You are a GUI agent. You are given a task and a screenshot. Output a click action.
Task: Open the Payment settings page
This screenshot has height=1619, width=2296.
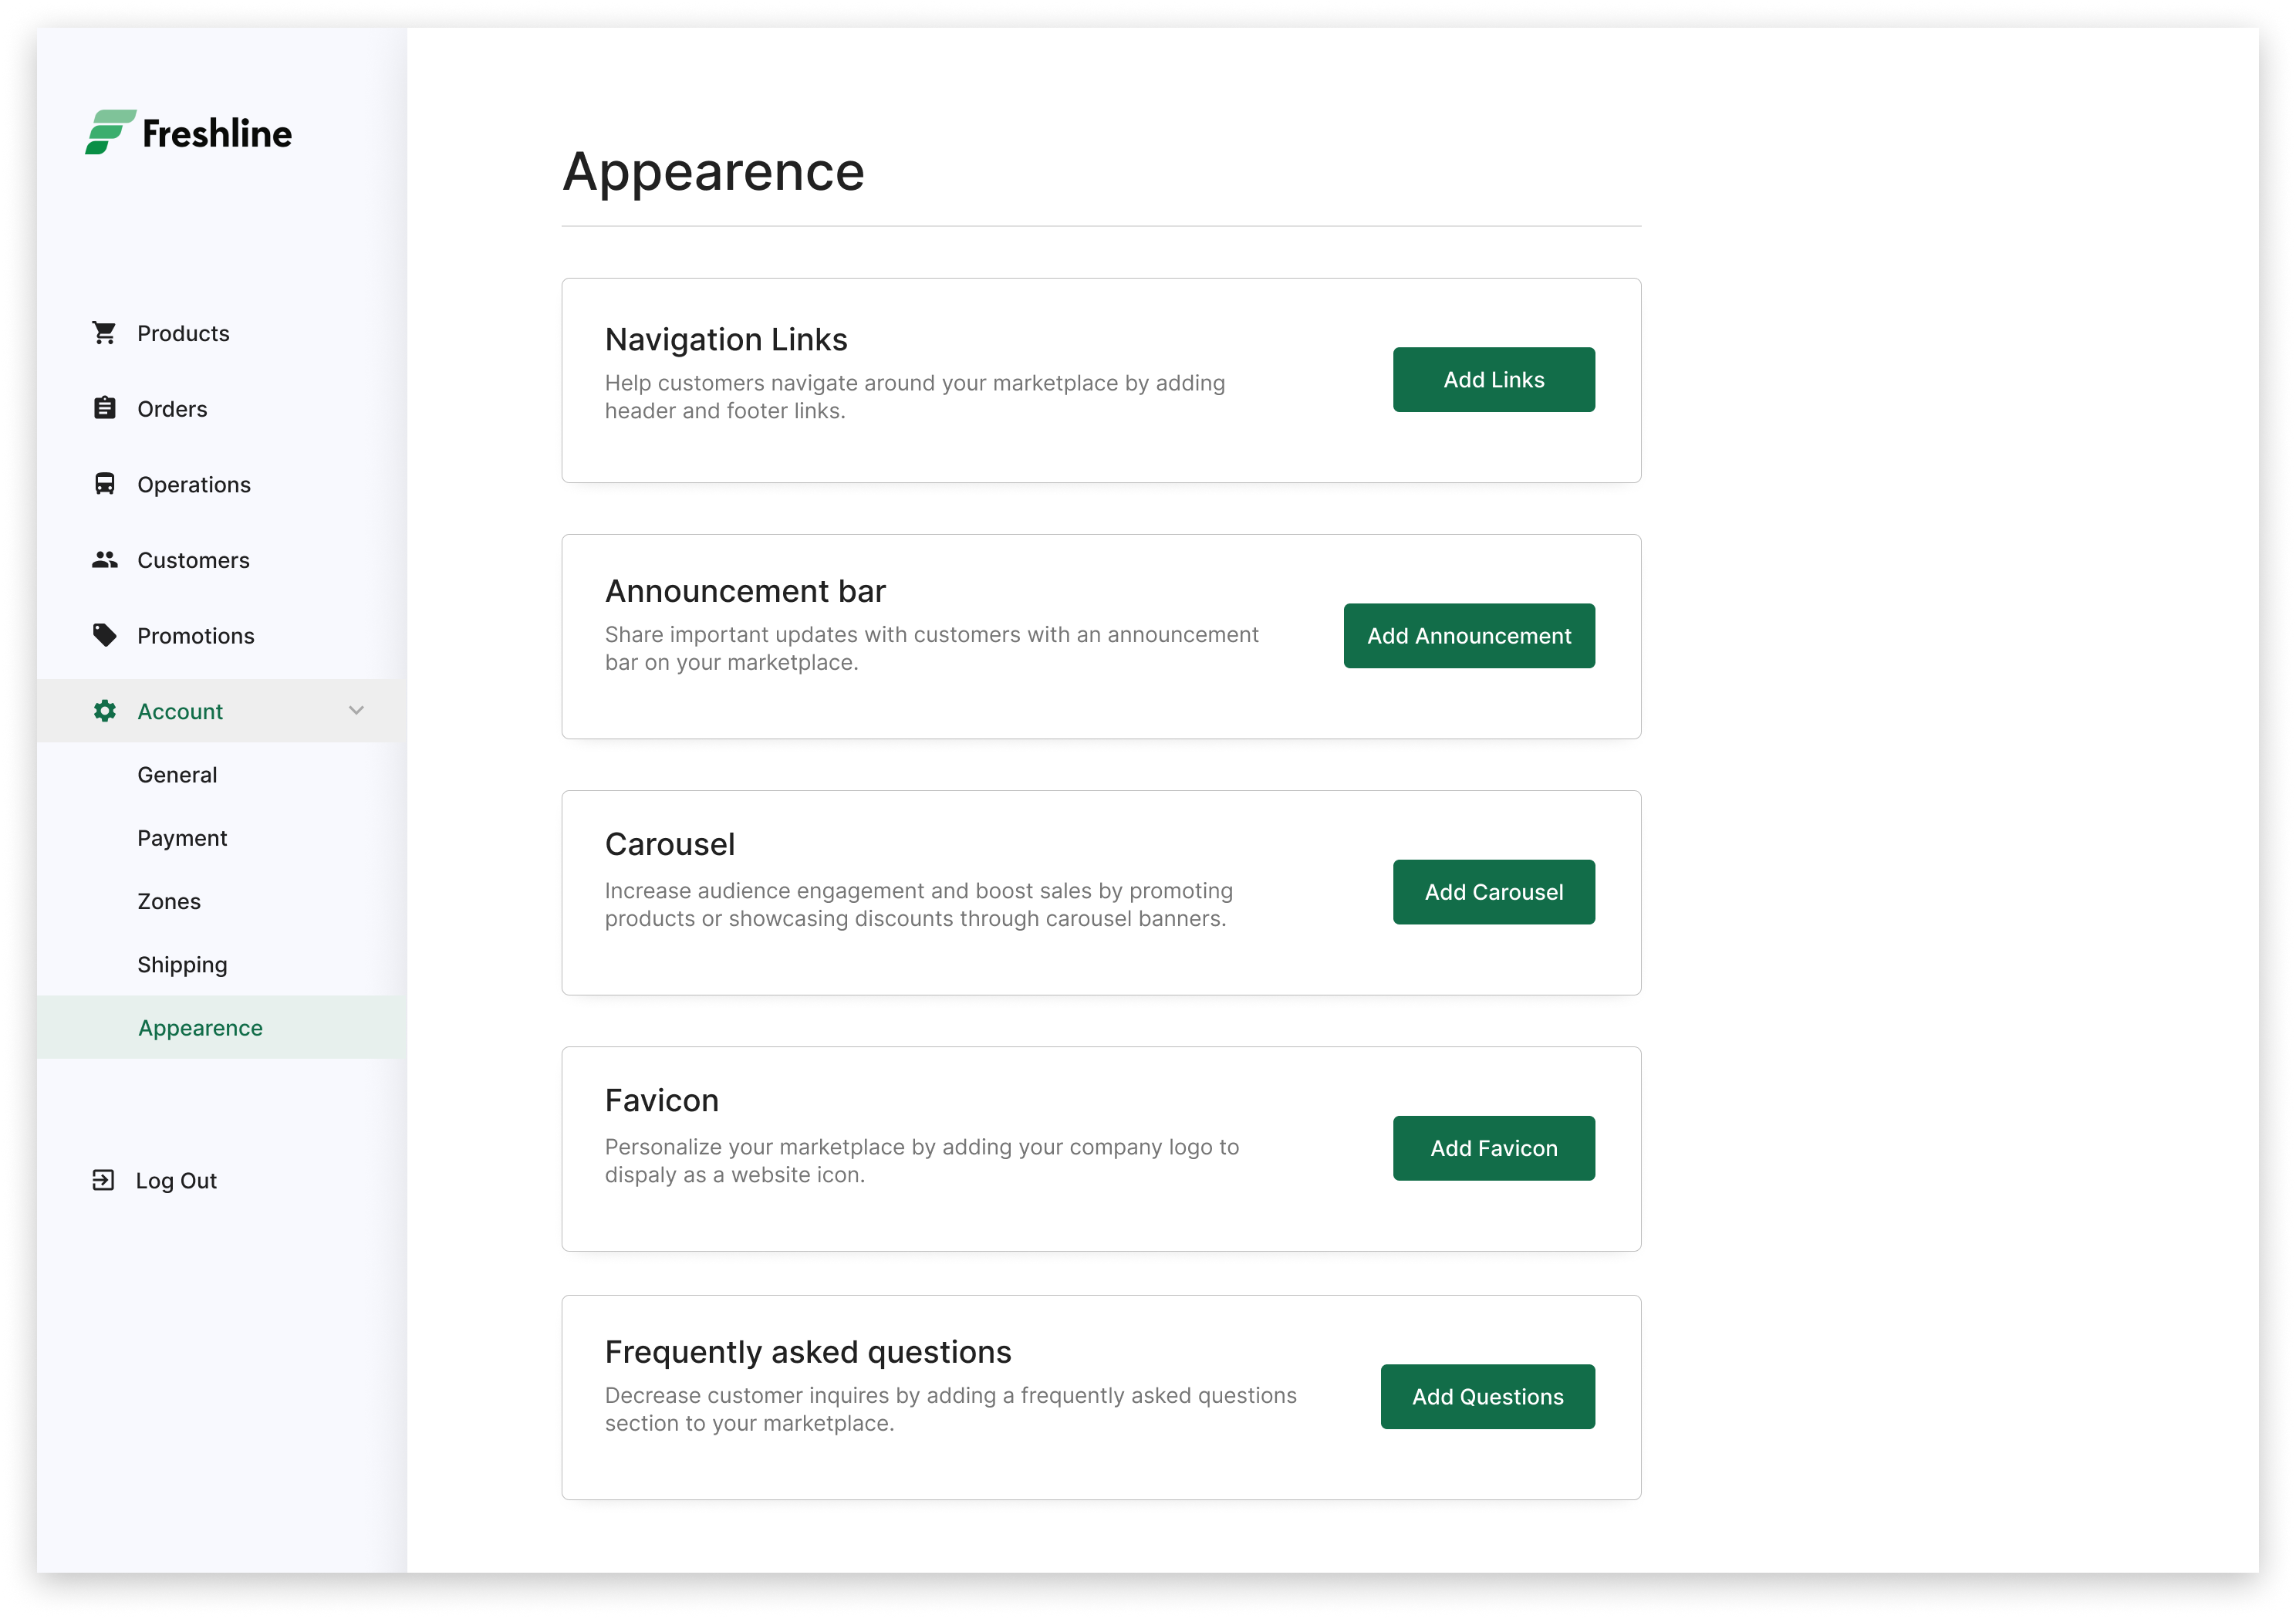(x=182, y=838)
